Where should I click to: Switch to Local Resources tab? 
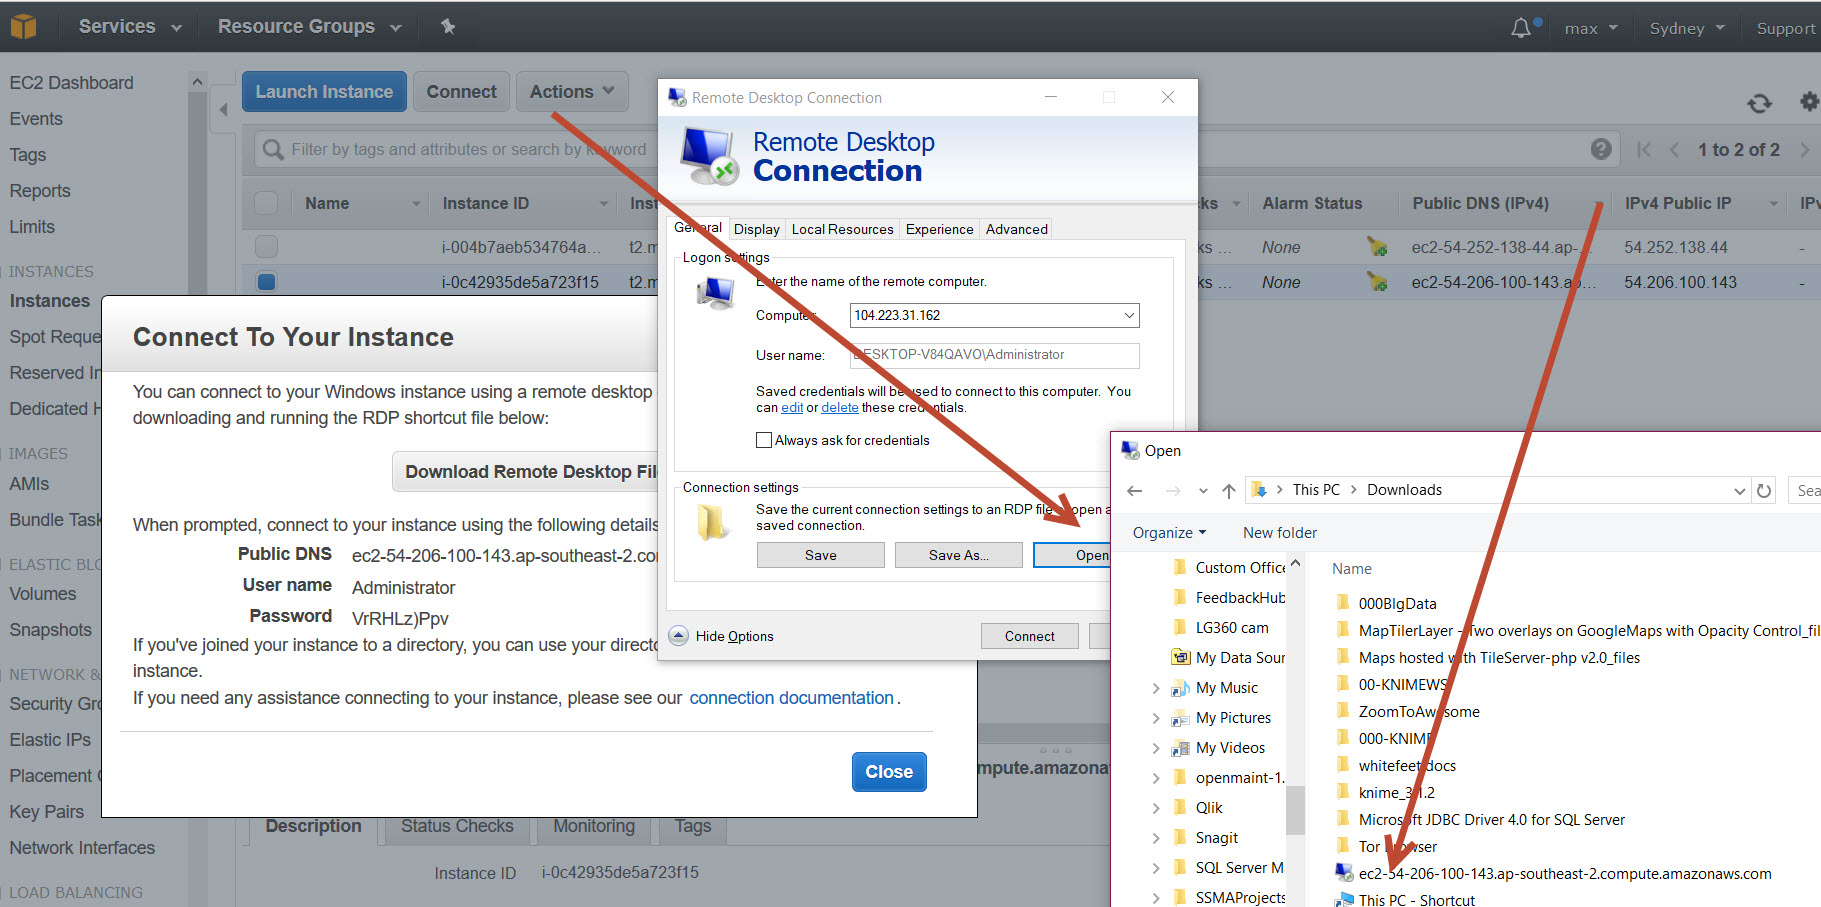[842, 229]
